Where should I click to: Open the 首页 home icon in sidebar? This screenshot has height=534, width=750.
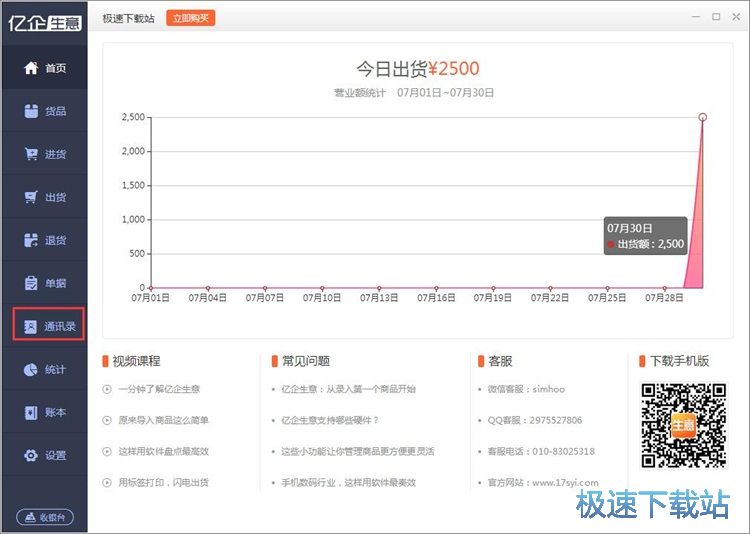[x=31, y=68]
